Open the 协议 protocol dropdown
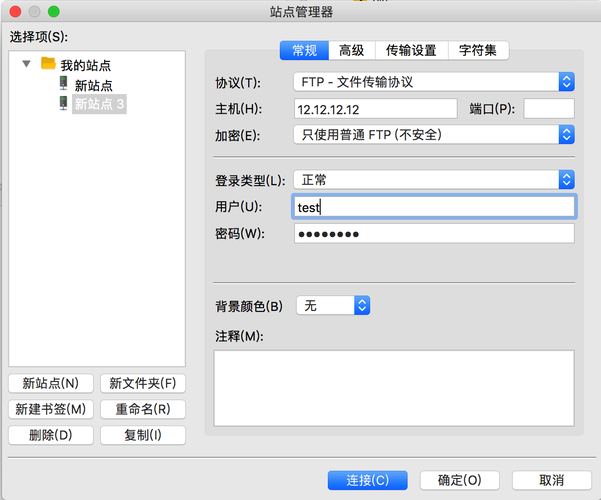The width and height of the screenshot is (601, 500). (x=434, y=82)
